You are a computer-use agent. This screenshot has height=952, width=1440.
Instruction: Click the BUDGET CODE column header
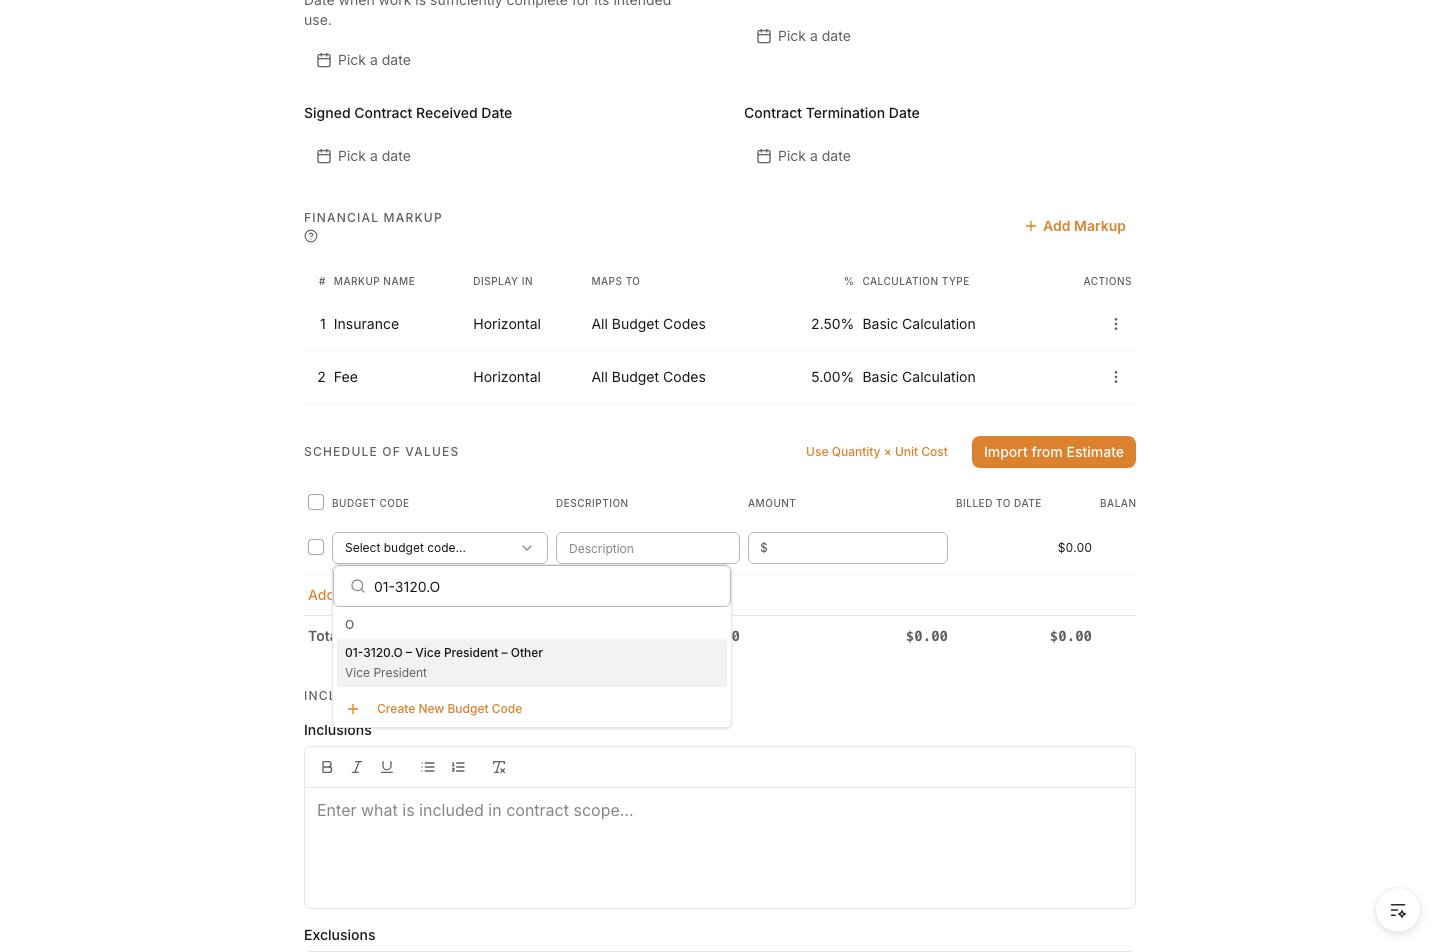(370, 503)
